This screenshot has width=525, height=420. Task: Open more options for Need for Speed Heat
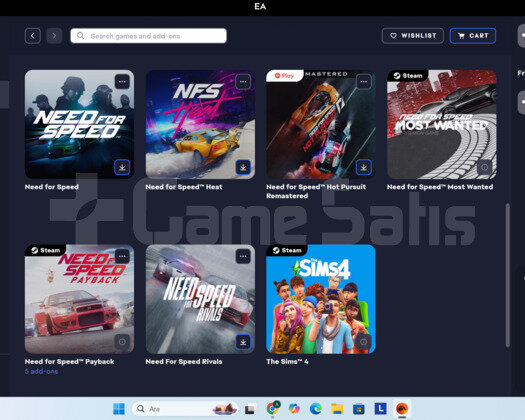click(243, 82)
